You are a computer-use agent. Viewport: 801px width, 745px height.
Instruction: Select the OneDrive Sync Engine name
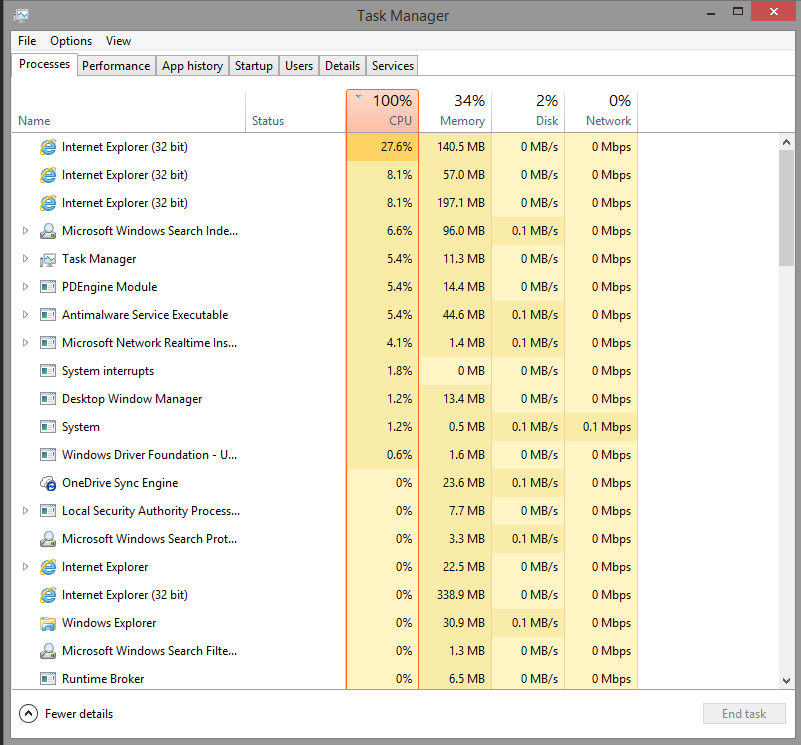tap(120, 483)
